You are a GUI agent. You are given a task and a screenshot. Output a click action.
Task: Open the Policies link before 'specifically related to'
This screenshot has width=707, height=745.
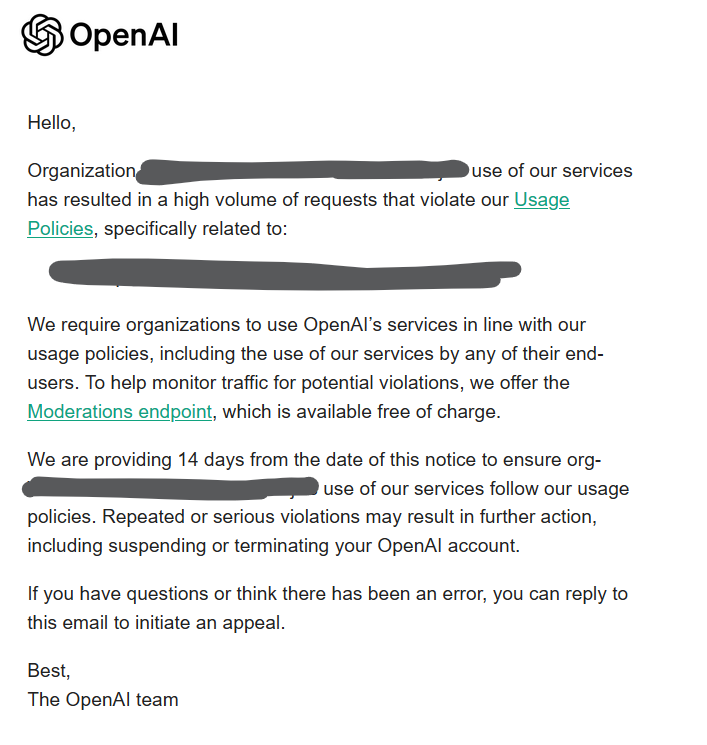point(60,229)
